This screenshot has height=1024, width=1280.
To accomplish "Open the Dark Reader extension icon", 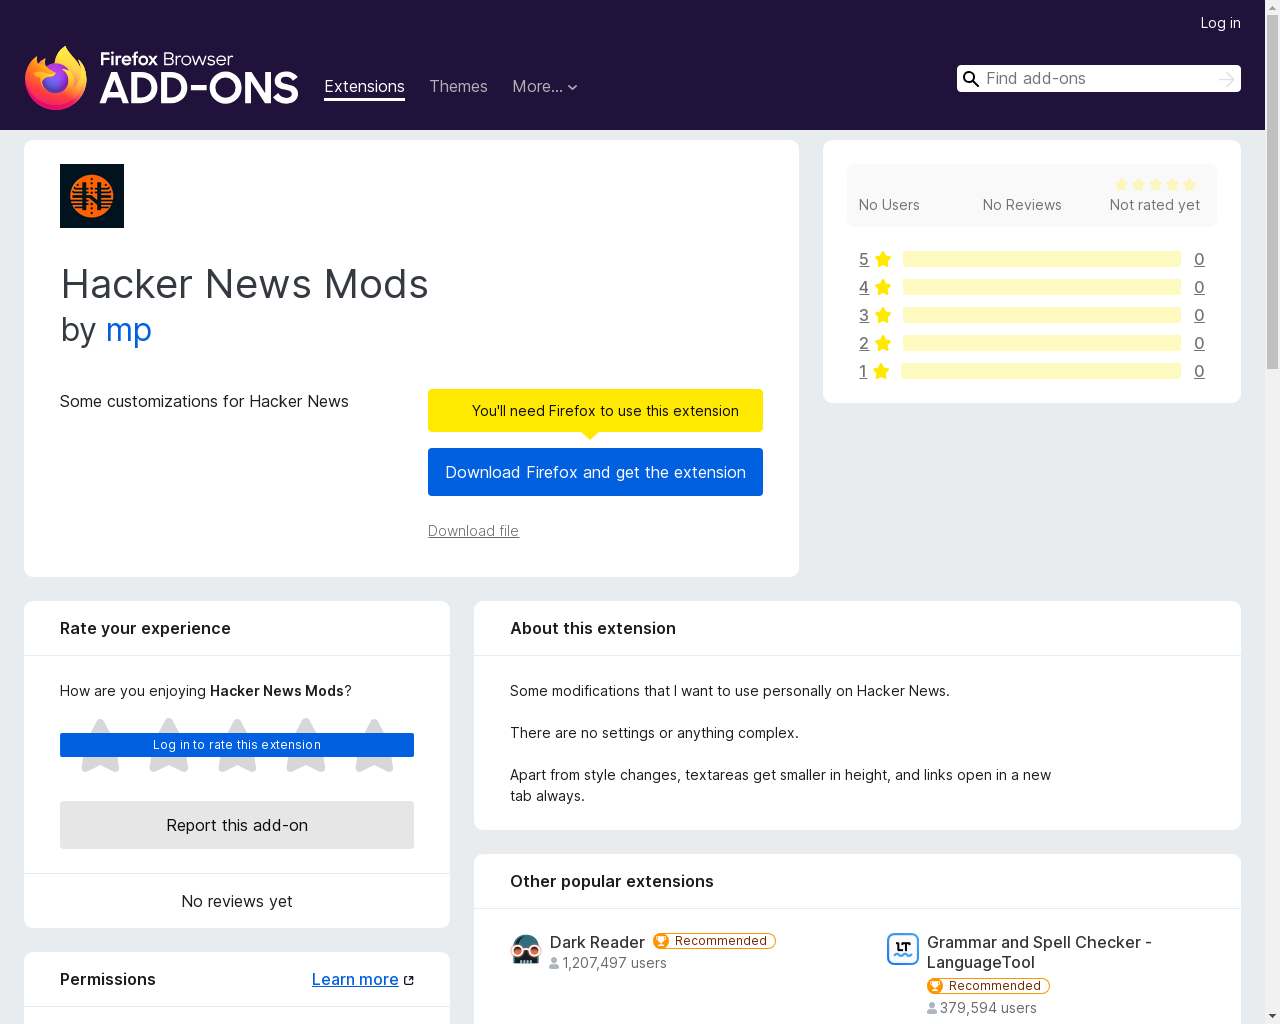I will (526, 949).
